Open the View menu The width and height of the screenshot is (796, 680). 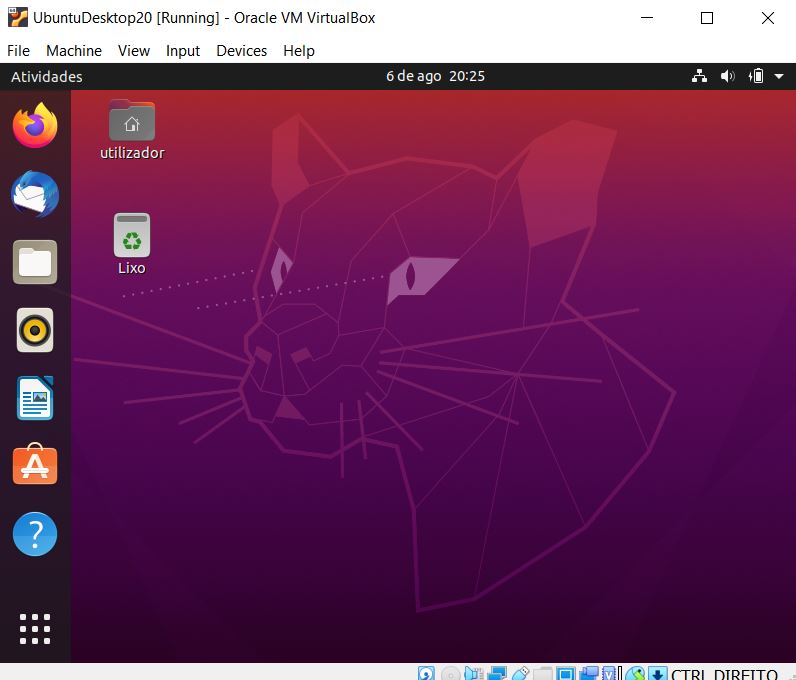coord(134,51)
